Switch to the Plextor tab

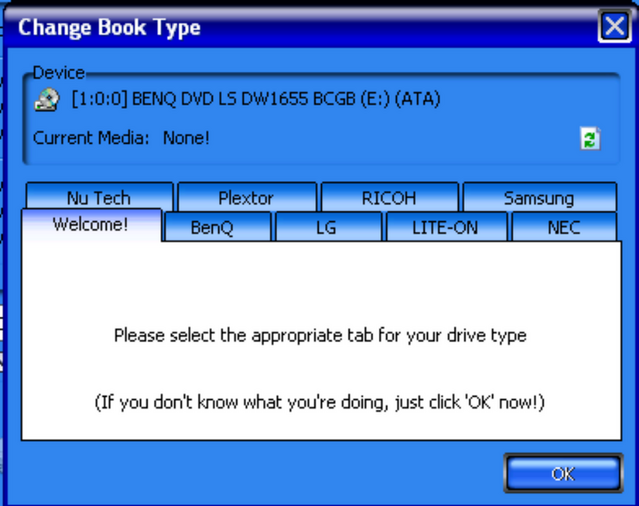point(247,197)
